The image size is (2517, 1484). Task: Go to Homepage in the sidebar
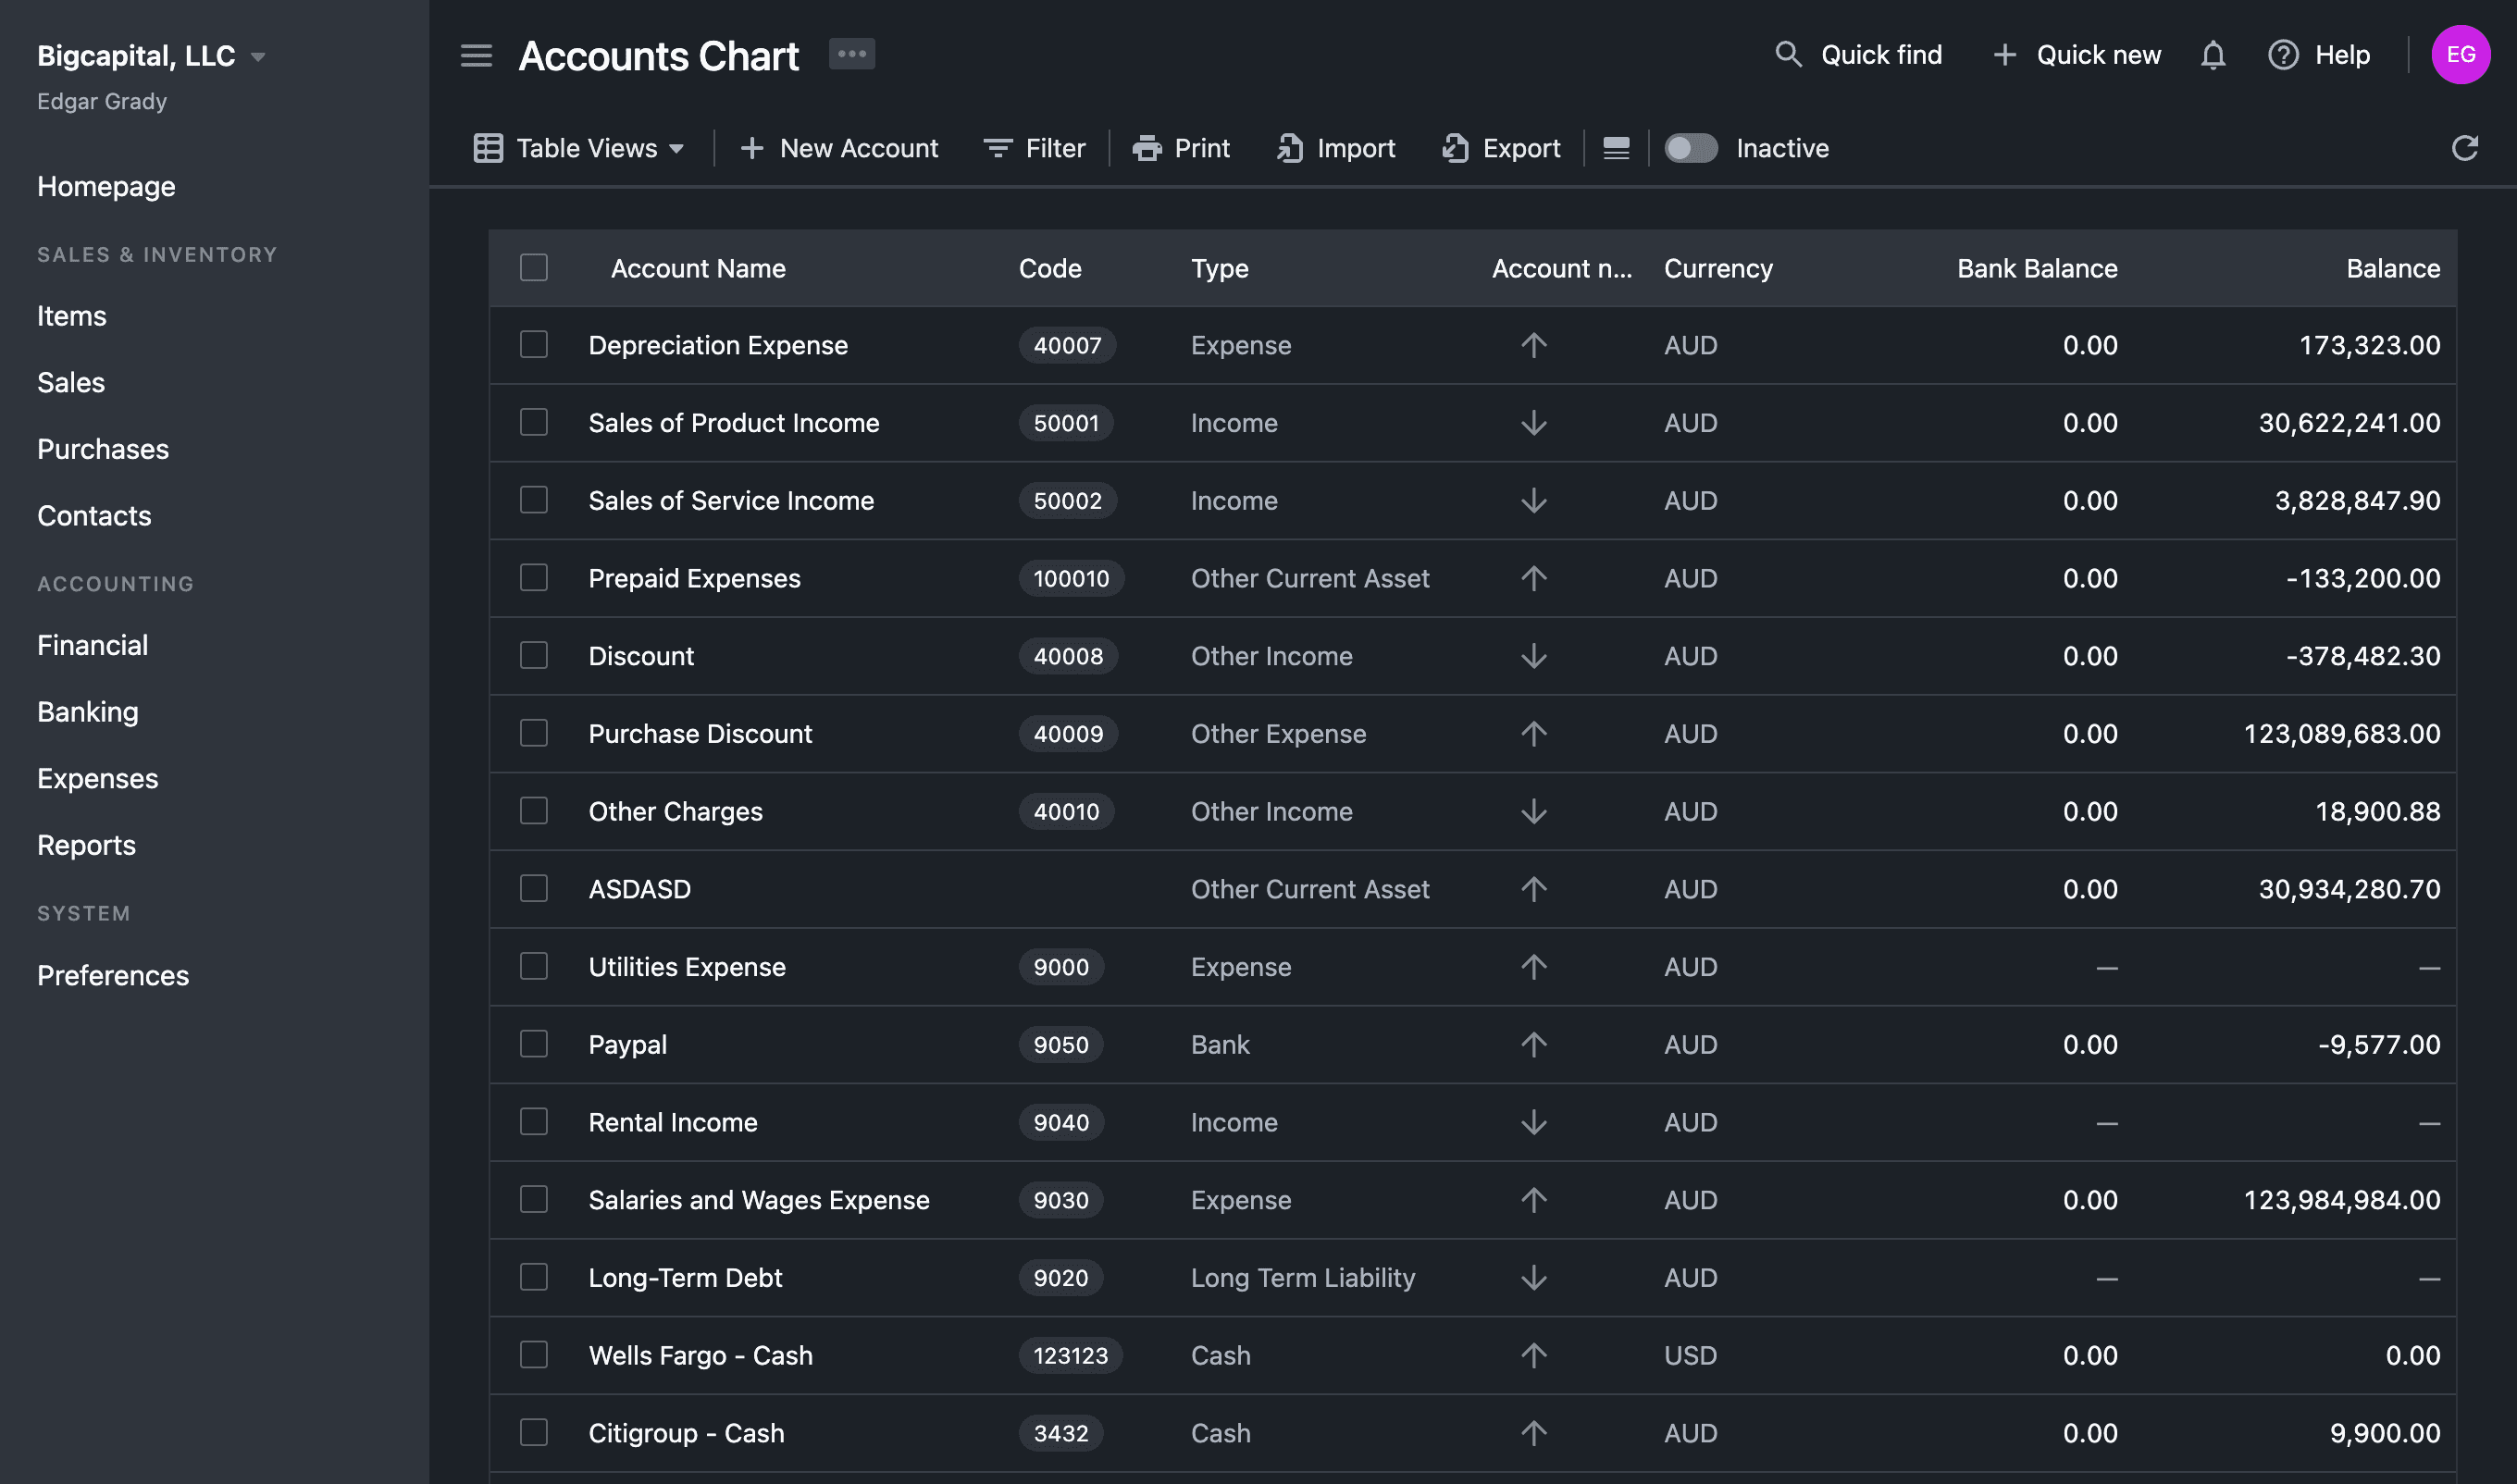(106, 186)
